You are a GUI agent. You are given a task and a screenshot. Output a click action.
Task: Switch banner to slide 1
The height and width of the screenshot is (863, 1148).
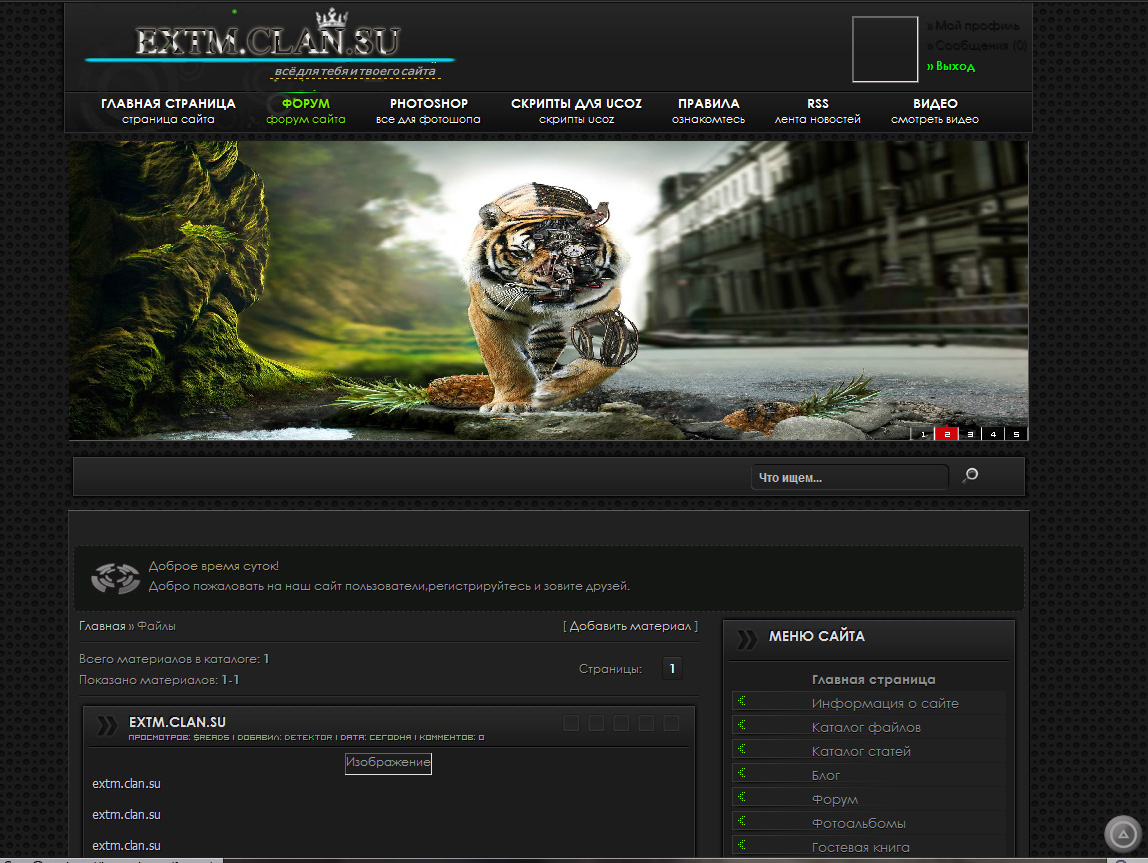(922, 434)
